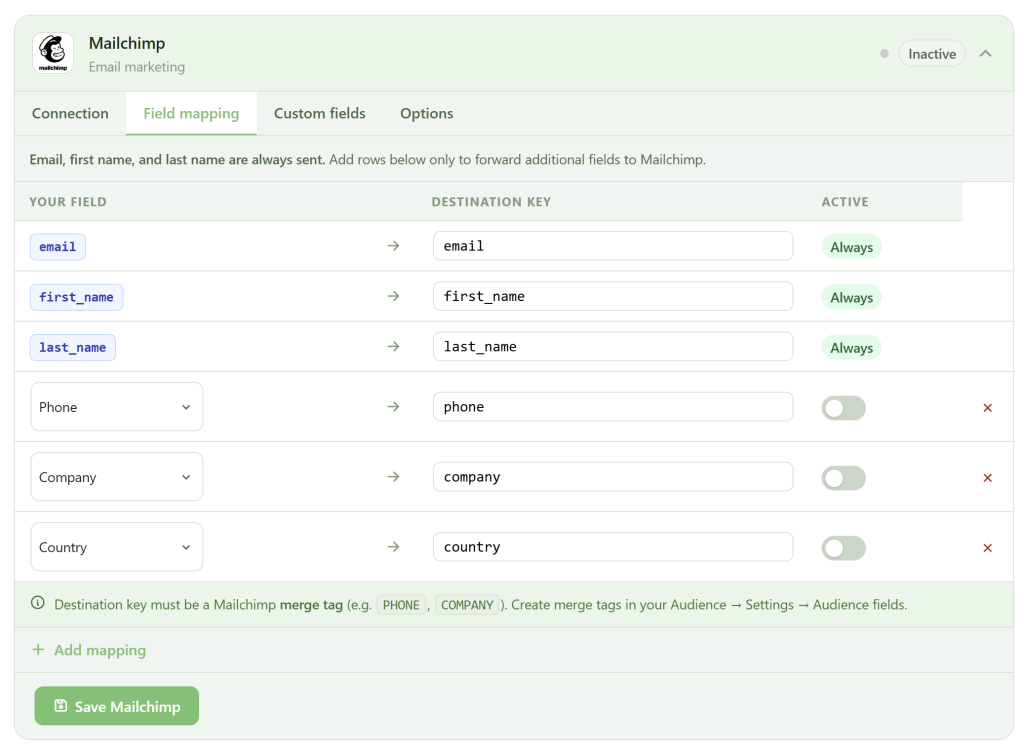The image size is (1024, 749).
Task: Enable the Country mapping toggle
Action: pos(844,548)
